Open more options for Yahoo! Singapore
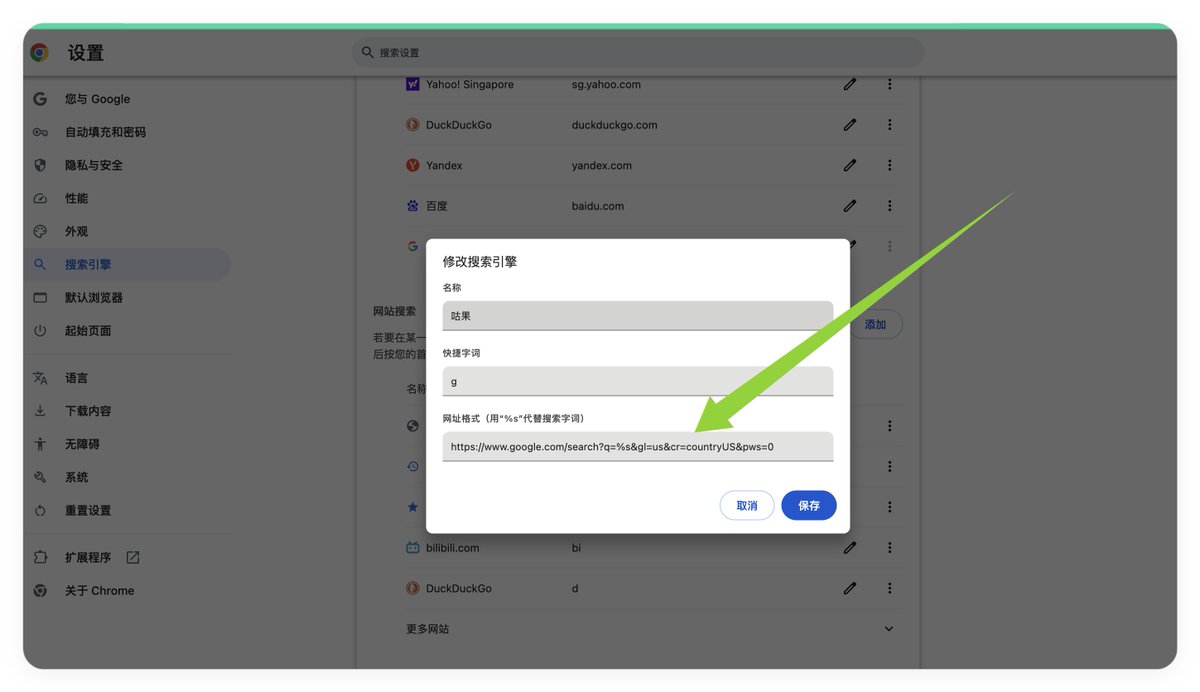Viewport: 1200px width, 692px height. [889, 85]
